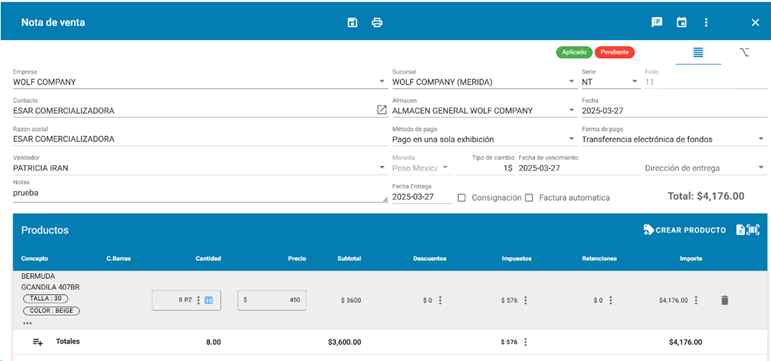
Task: Expand the Sucursal dropdown
Action: pyautogui.click(x=571, y=82)
